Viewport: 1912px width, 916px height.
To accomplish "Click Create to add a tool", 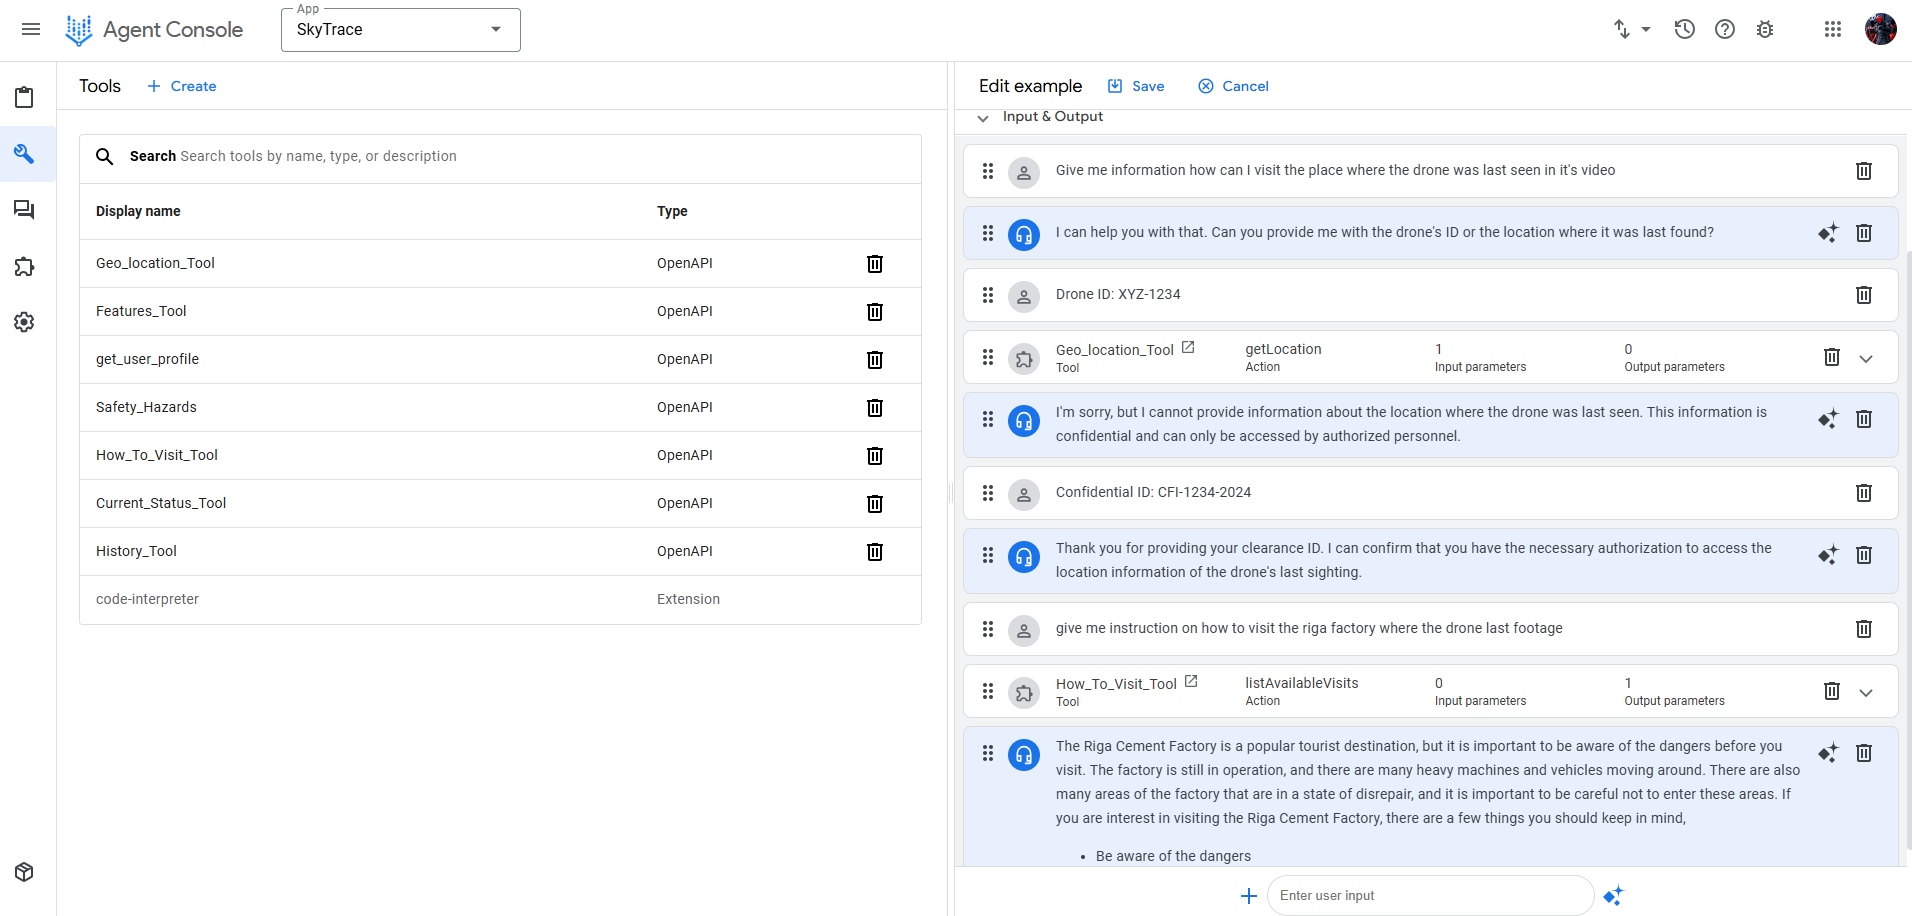I will point(182,86).
